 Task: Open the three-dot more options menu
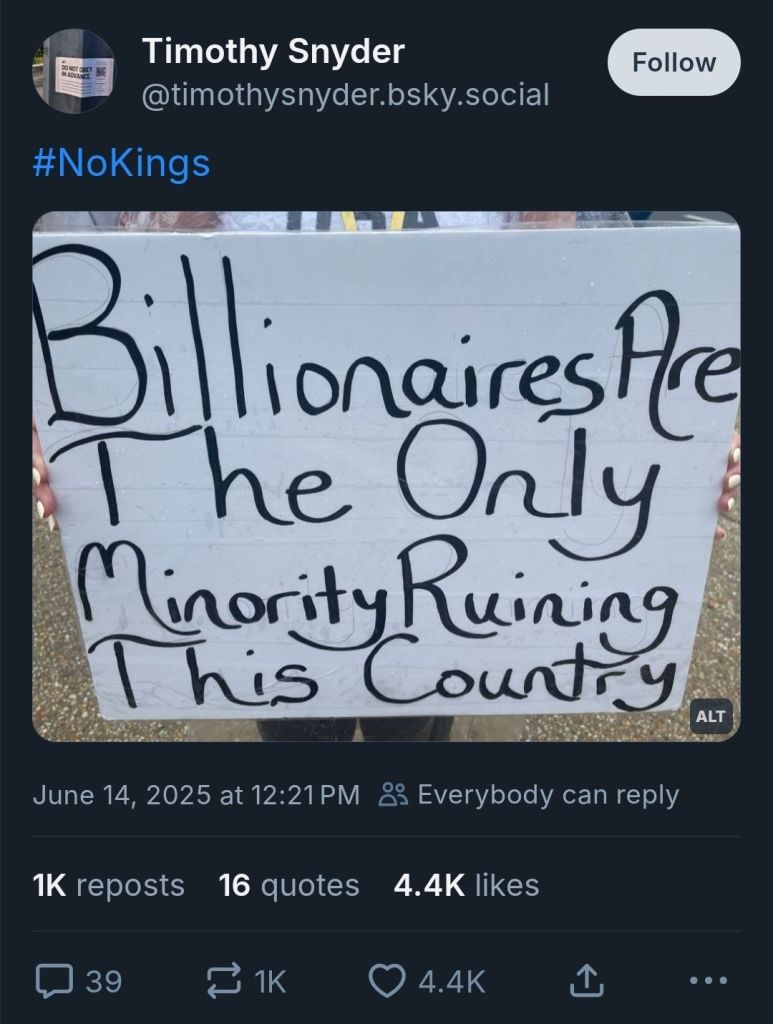pos(708,981)
